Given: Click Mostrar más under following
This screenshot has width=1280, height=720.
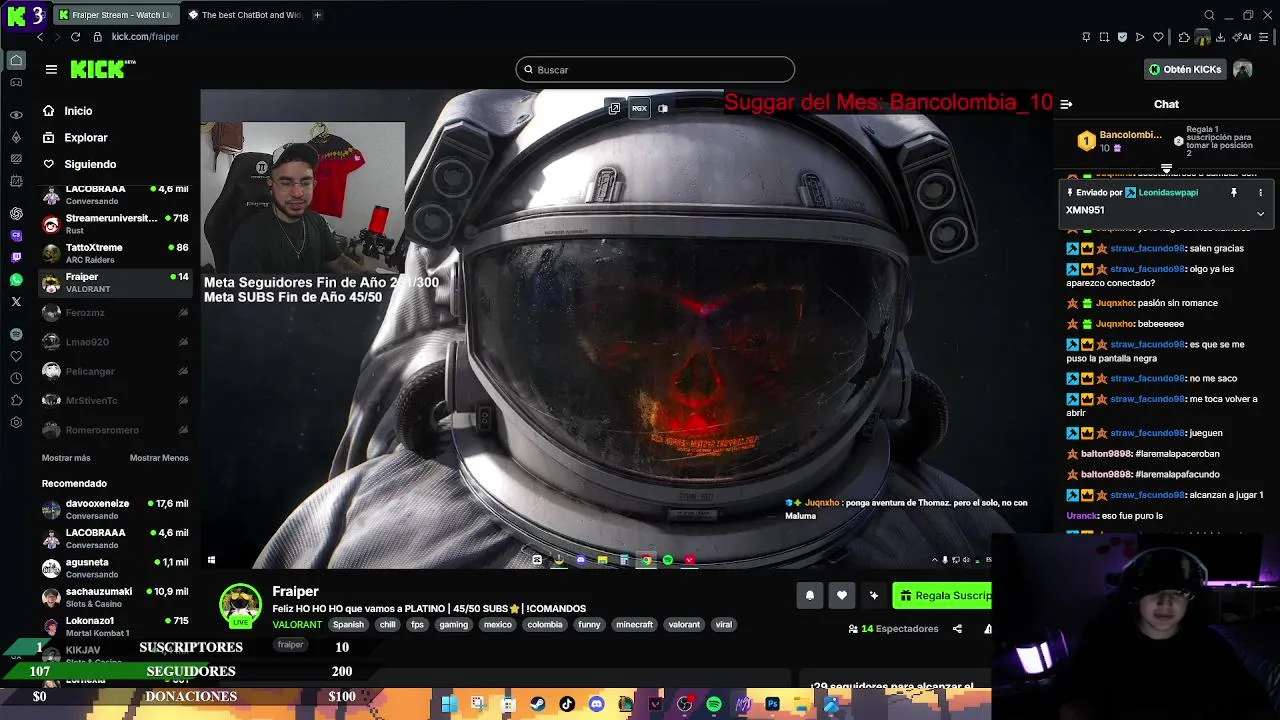Looking at the screenshot, I should pos(66,458).
